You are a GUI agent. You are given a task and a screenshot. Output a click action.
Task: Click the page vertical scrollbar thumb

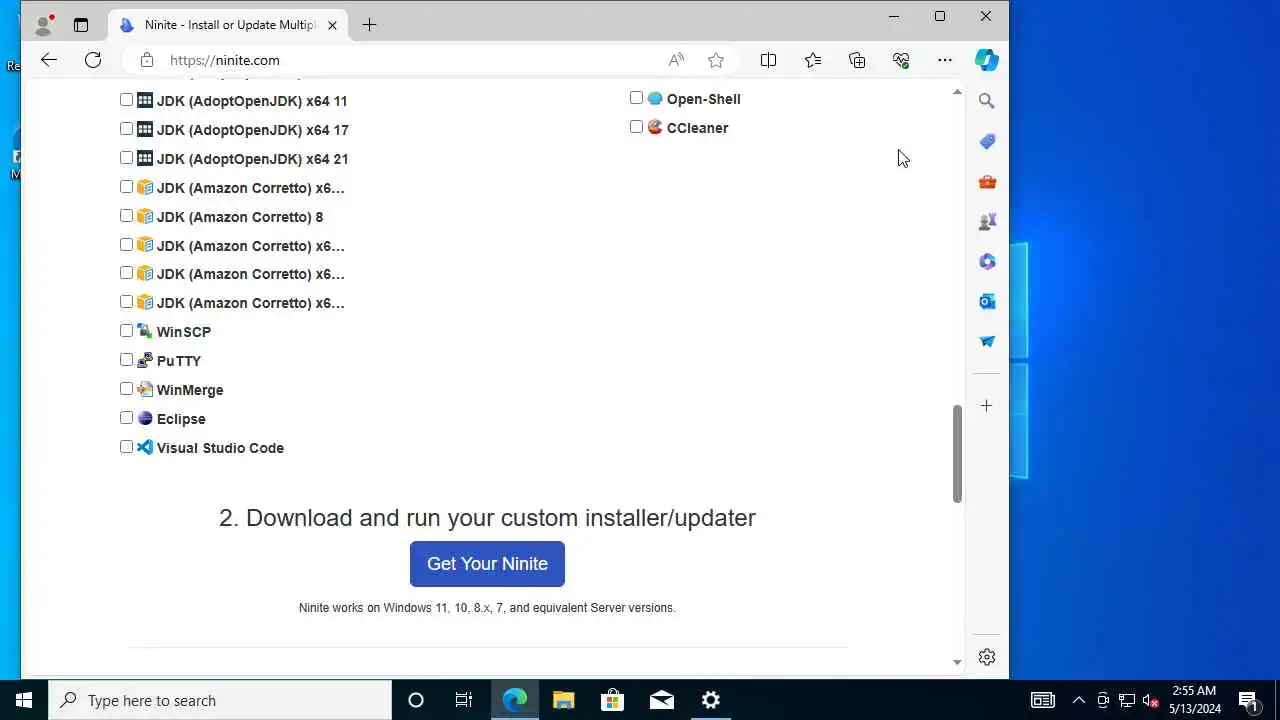957,454
